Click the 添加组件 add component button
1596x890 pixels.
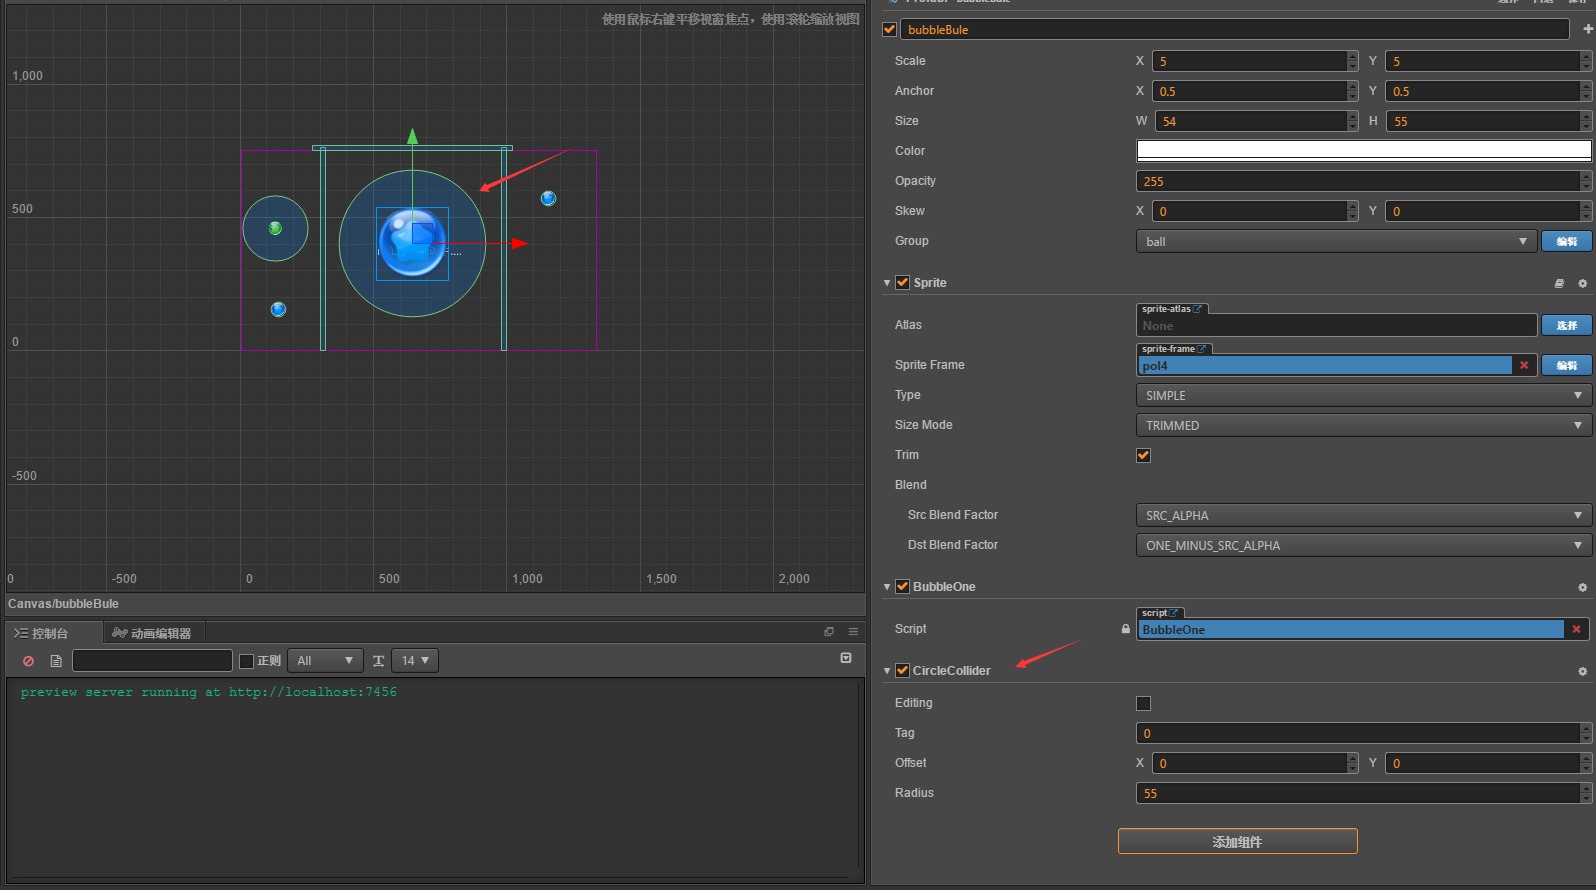click(1237, 842)
